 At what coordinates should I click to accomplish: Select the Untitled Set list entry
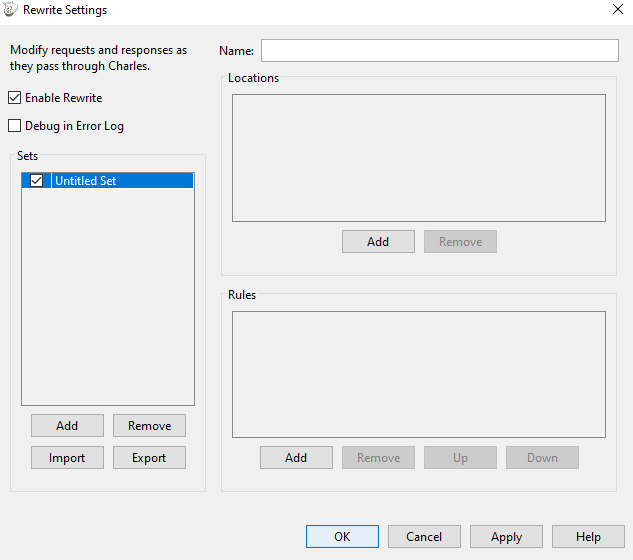click(x=120, y=181)
